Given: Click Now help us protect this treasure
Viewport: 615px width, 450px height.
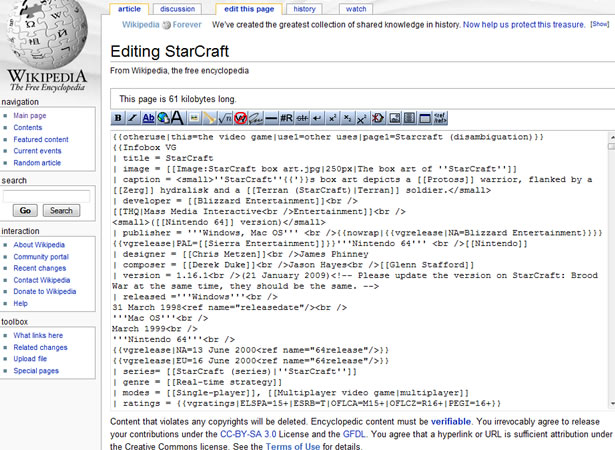Looking at the screenshot, I should pyautogui.click(x=524, y=25).
